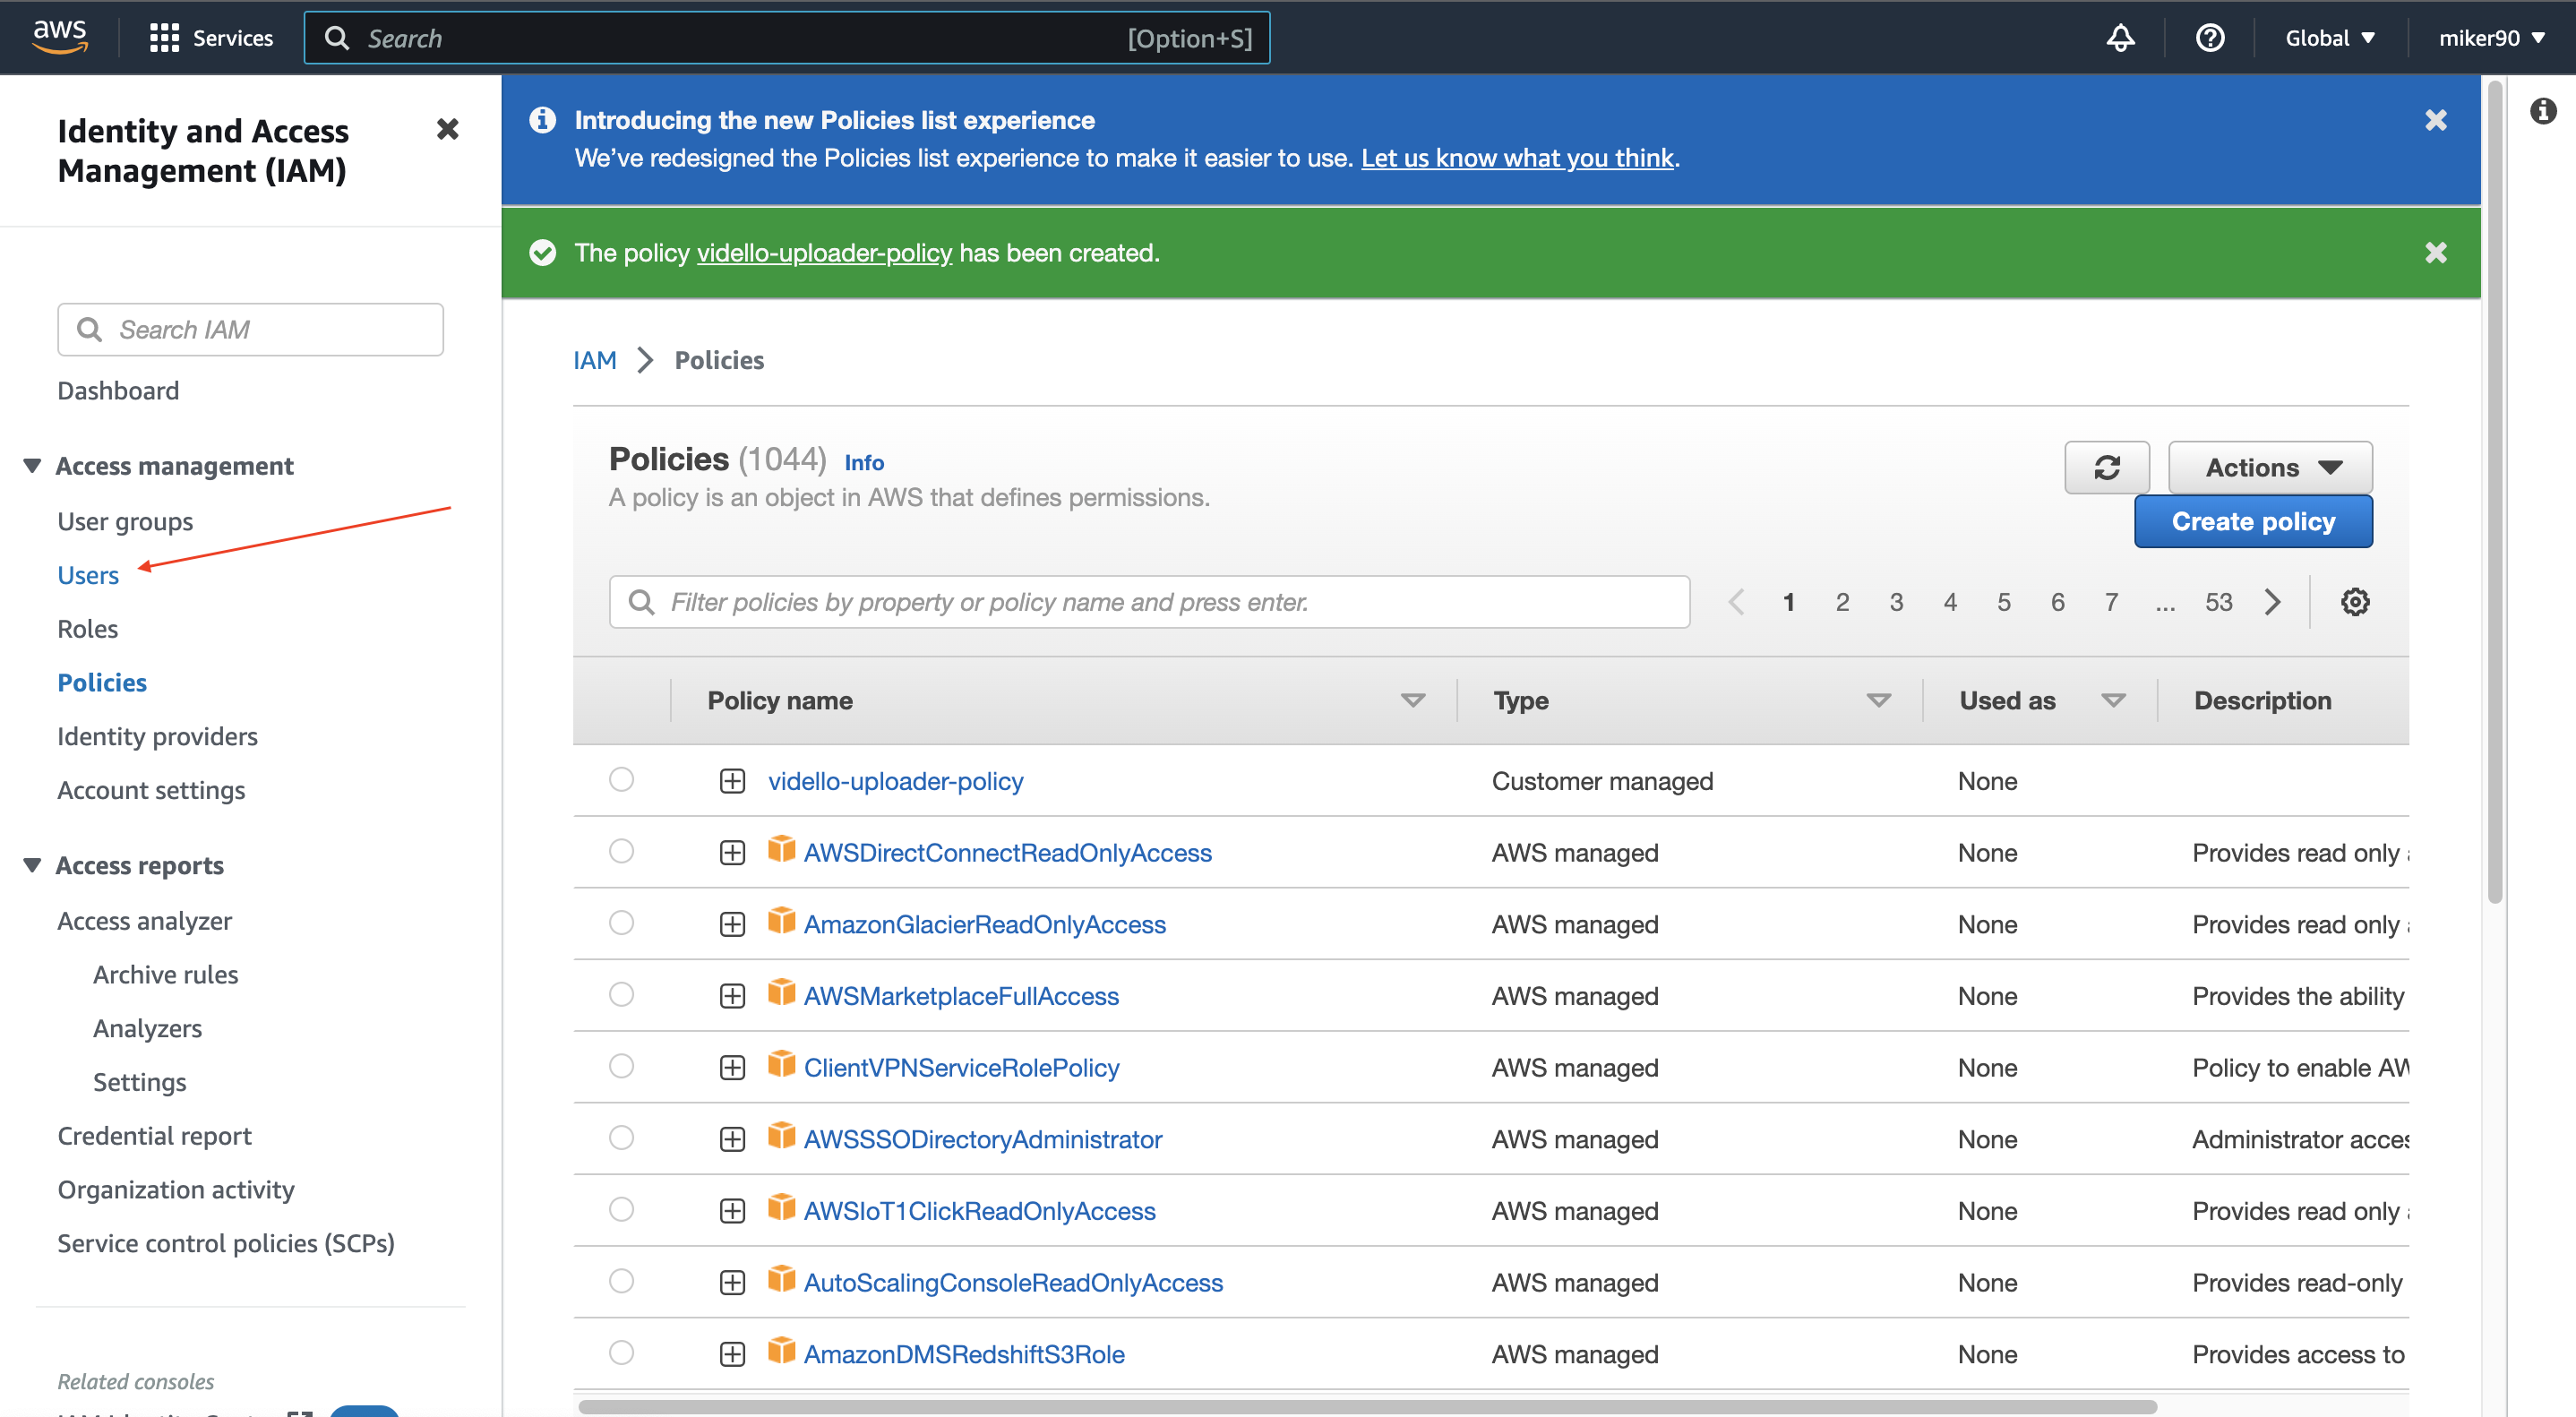
Task: Open the Actions dropdown
Action: (2270, 467)
